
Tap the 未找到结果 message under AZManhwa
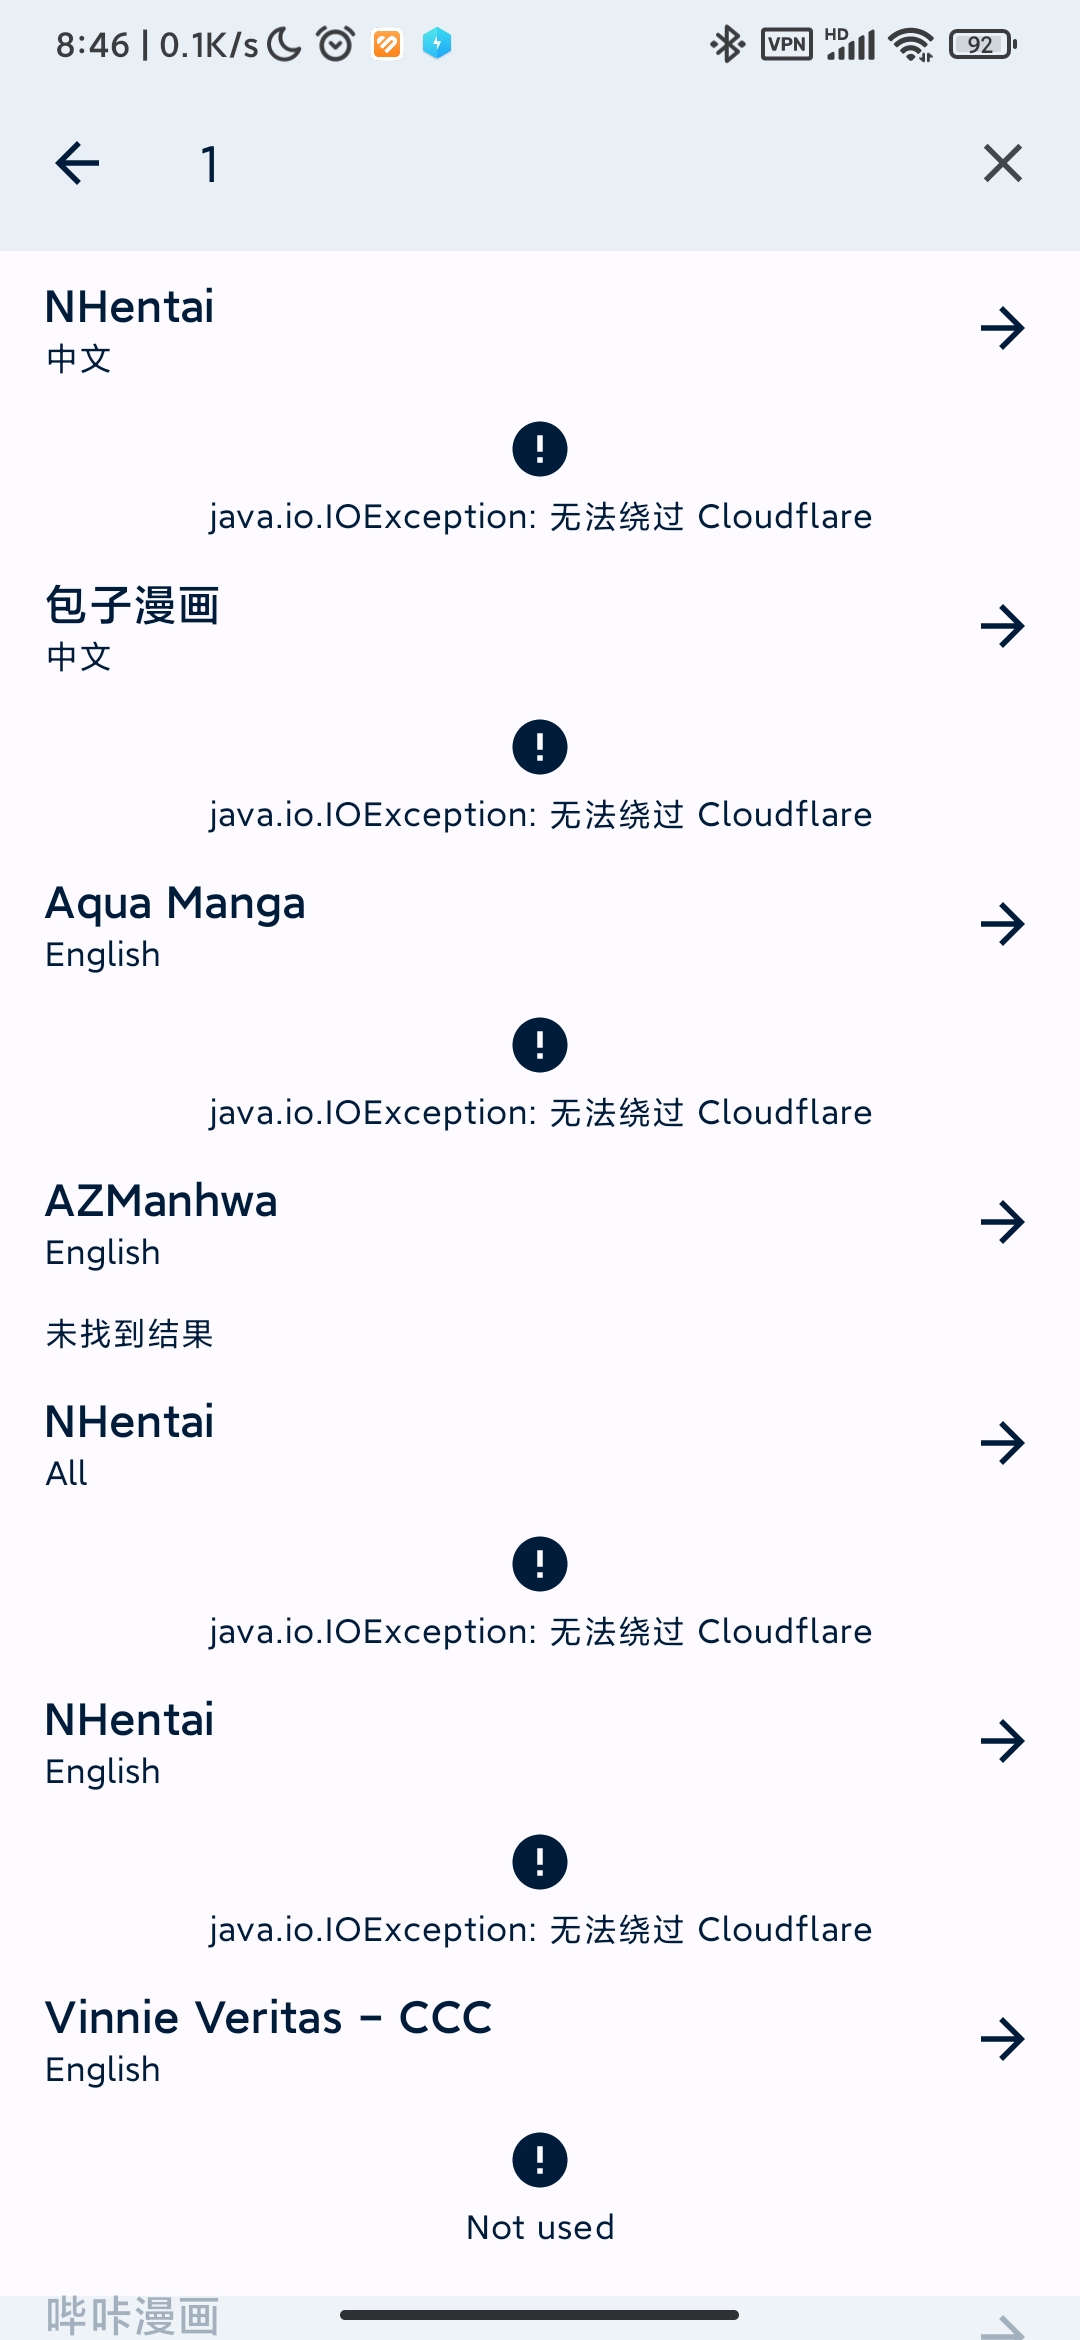pyautogui.click(x=130, y=1334)
